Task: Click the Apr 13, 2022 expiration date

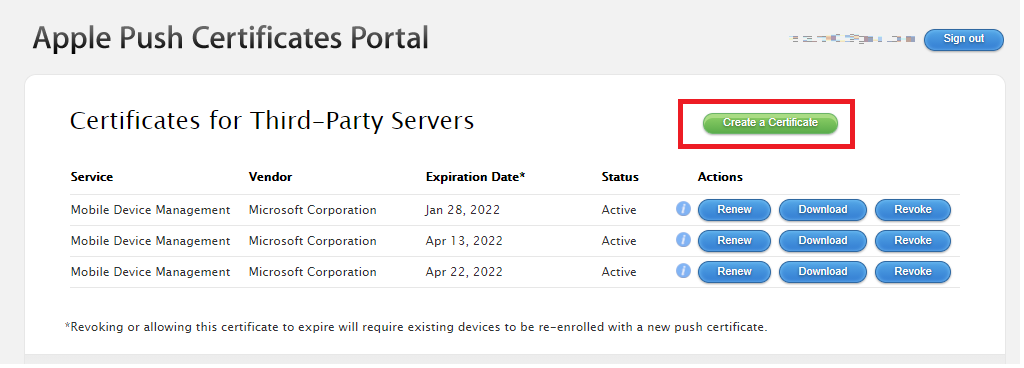Action: click(x=464, y=241)
